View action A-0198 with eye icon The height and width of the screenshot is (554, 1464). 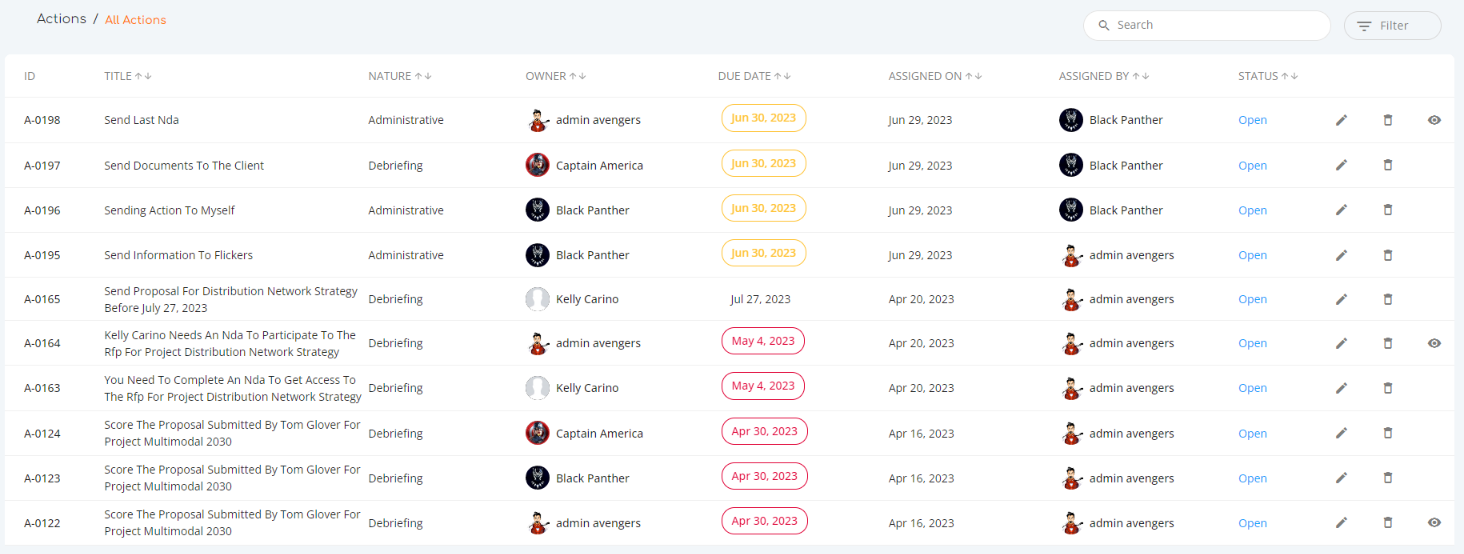click(x=1434, y=120)
